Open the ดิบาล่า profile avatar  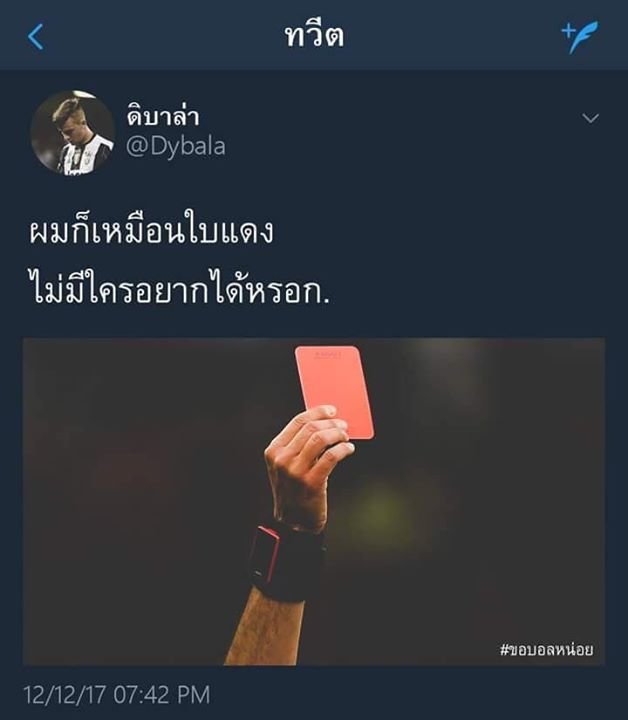coord(72,133)
